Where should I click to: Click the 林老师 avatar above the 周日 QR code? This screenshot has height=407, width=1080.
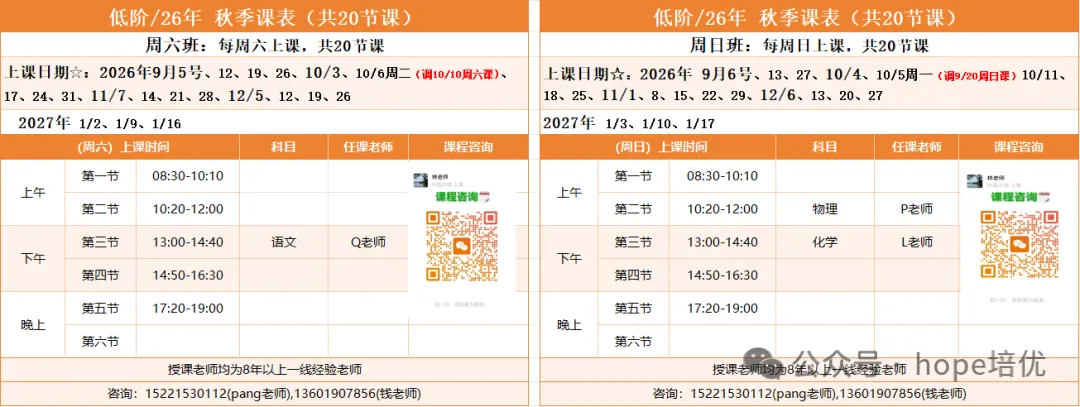tap(974, 182)
